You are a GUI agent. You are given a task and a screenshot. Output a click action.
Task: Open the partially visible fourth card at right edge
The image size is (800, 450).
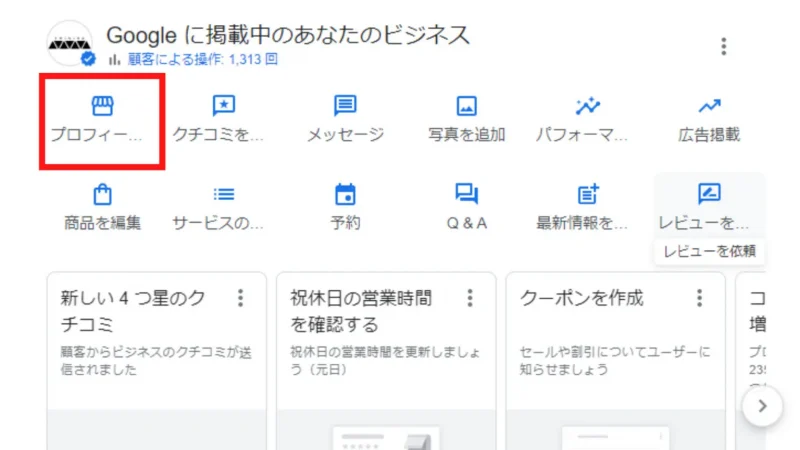tap(751, 361)
